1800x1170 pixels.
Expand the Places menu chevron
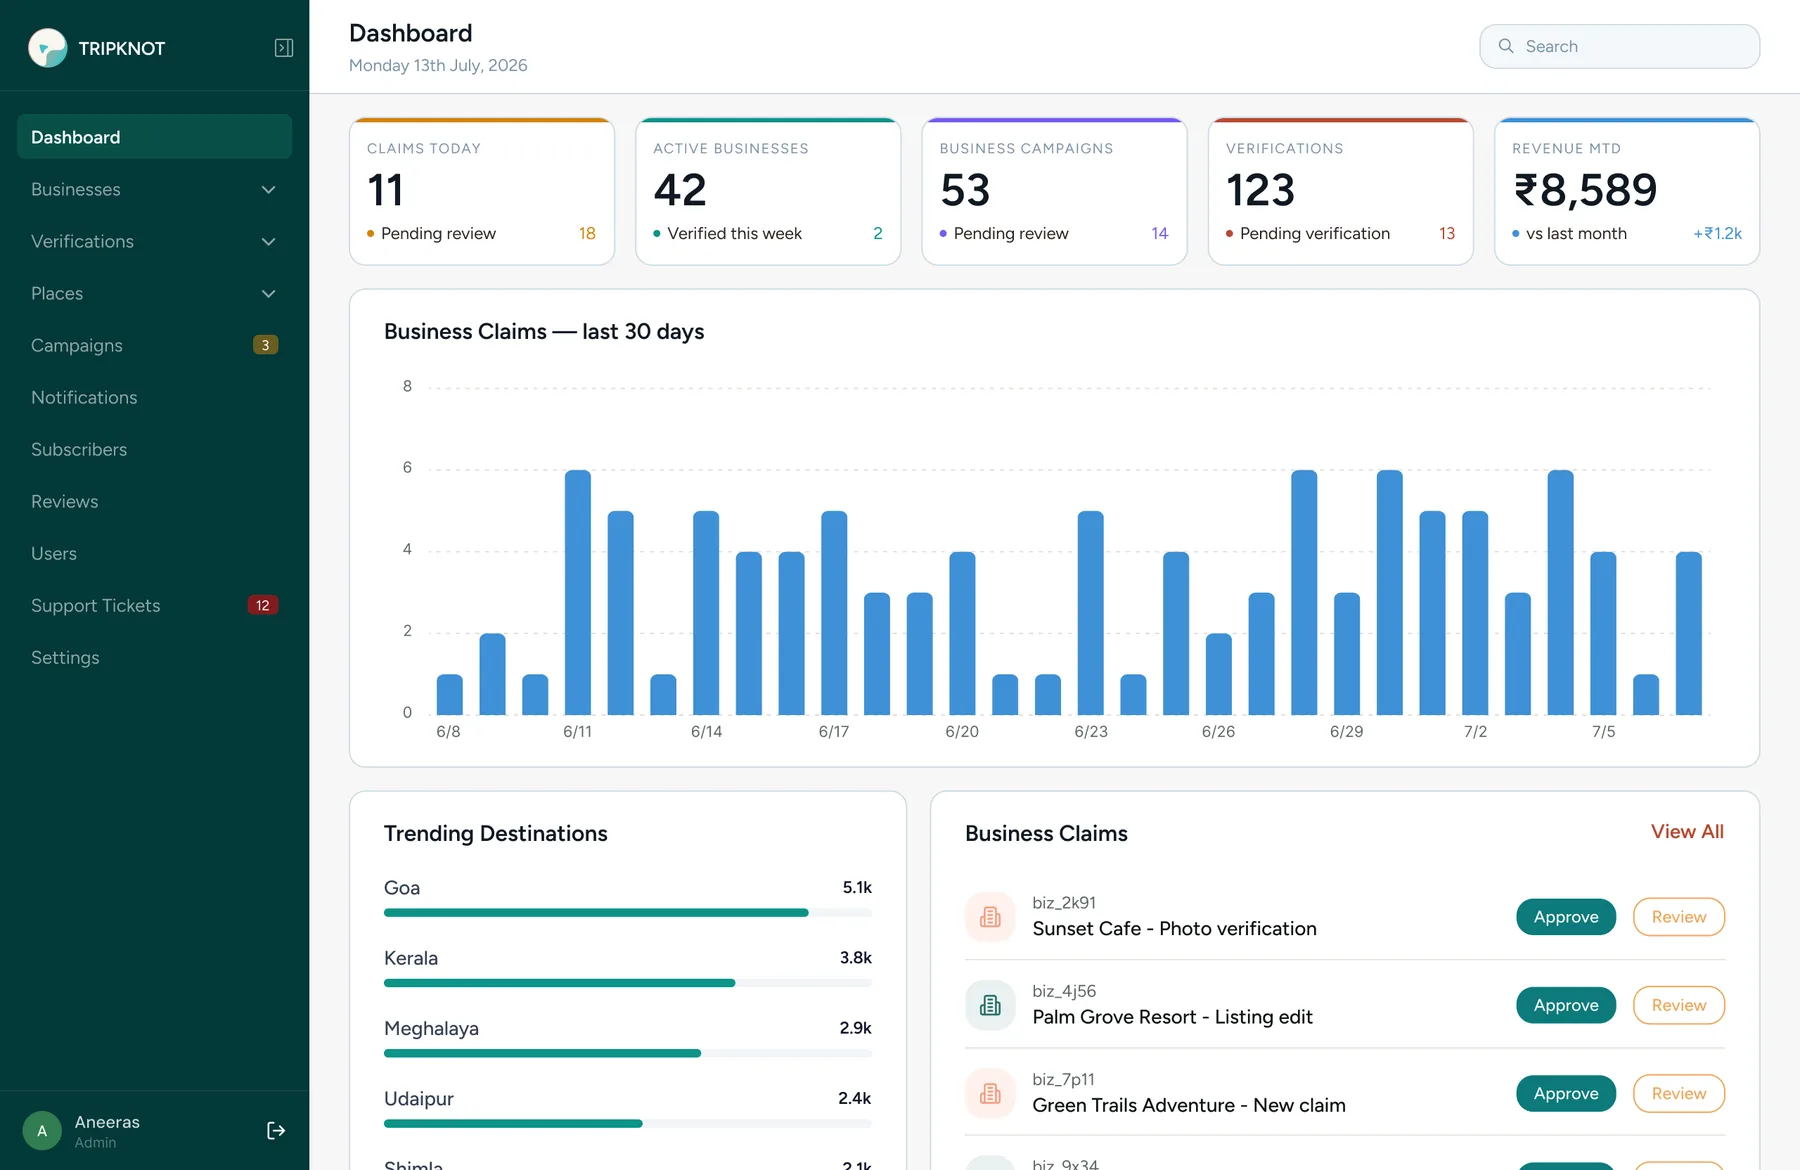(x=268, y=294)
